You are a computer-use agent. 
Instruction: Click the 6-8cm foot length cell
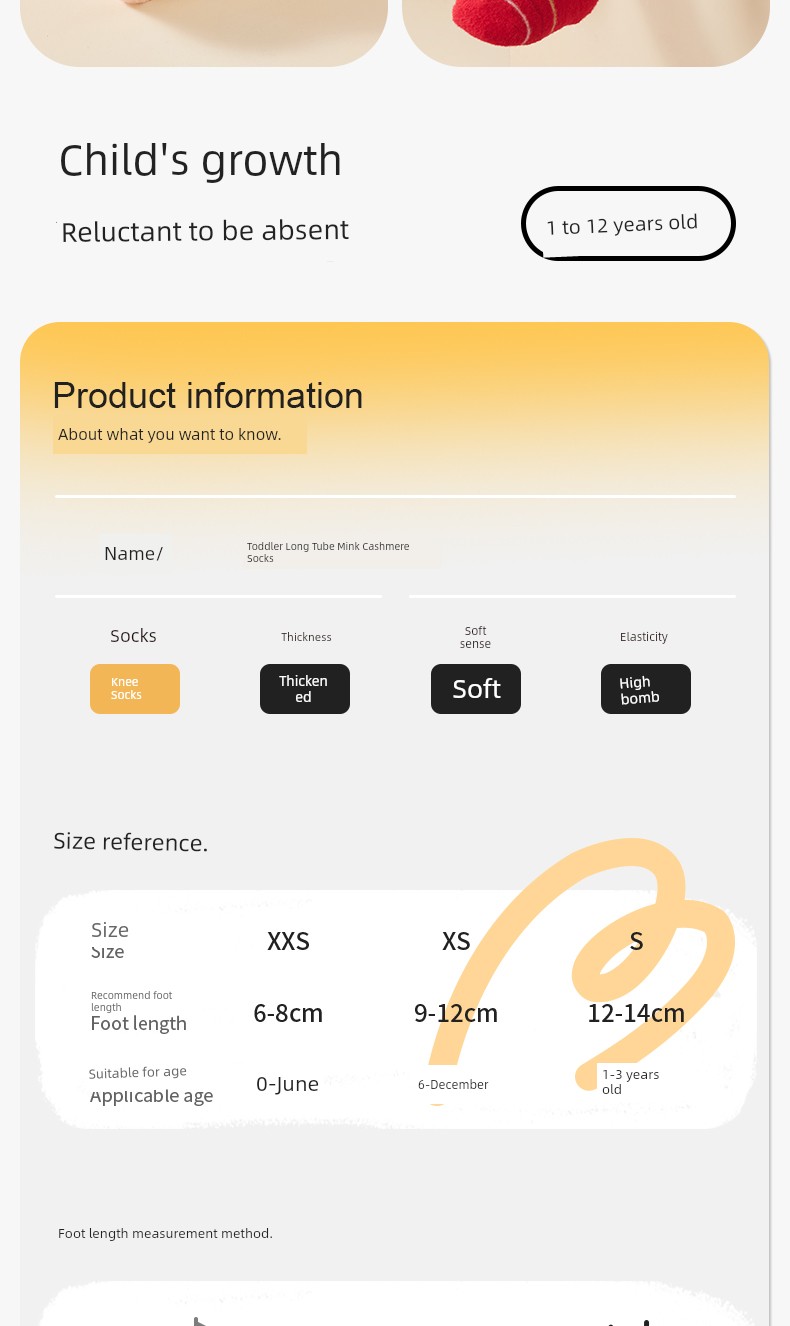pos(288,1013)
